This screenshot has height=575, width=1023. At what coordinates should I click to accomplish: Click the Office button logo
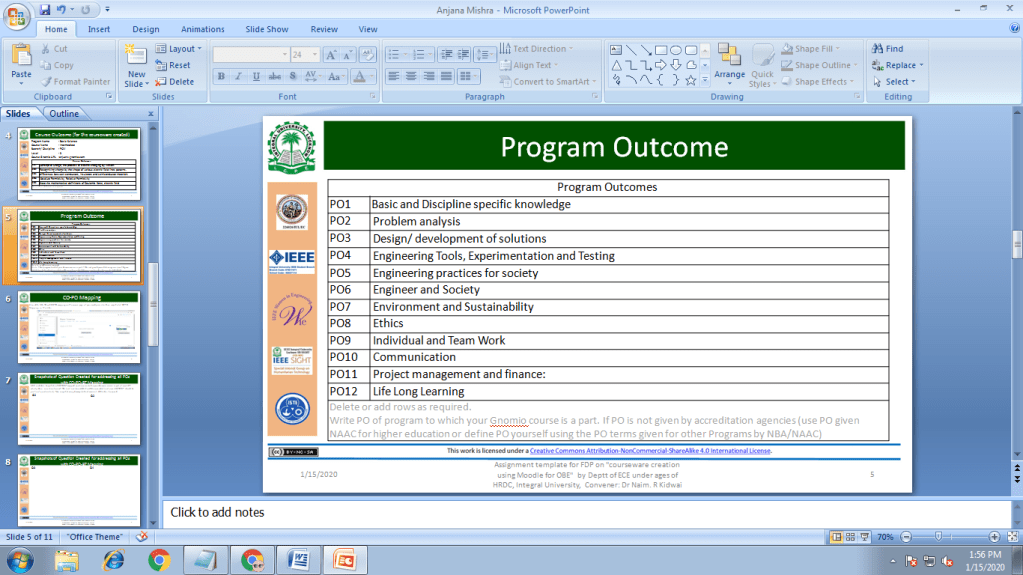(x=16, y=18)
